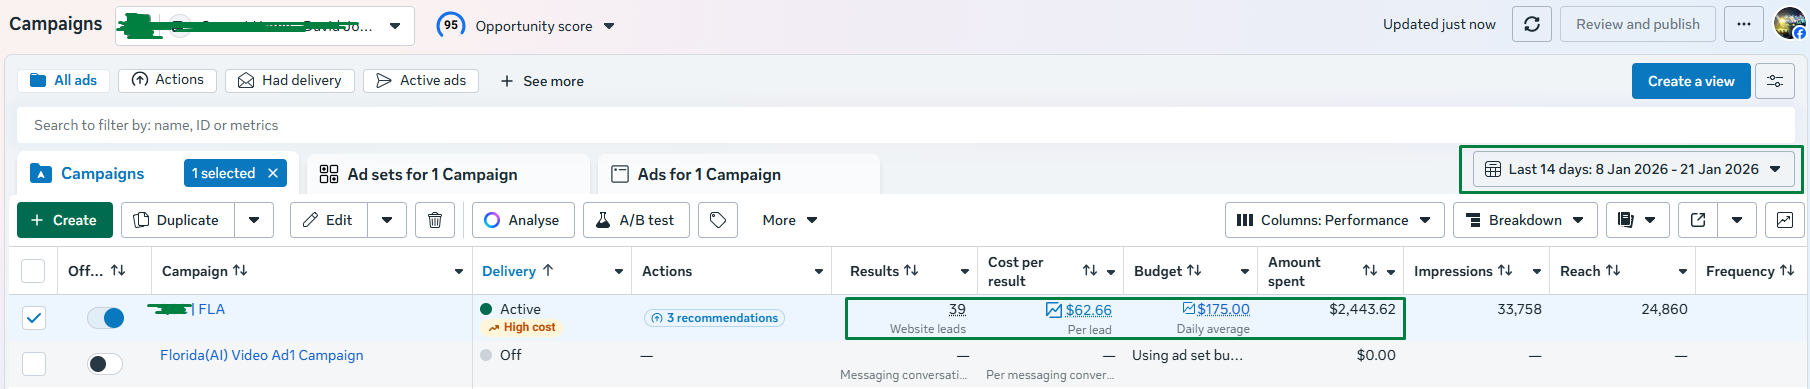Select the Had delivery view filter

[290, 80]
